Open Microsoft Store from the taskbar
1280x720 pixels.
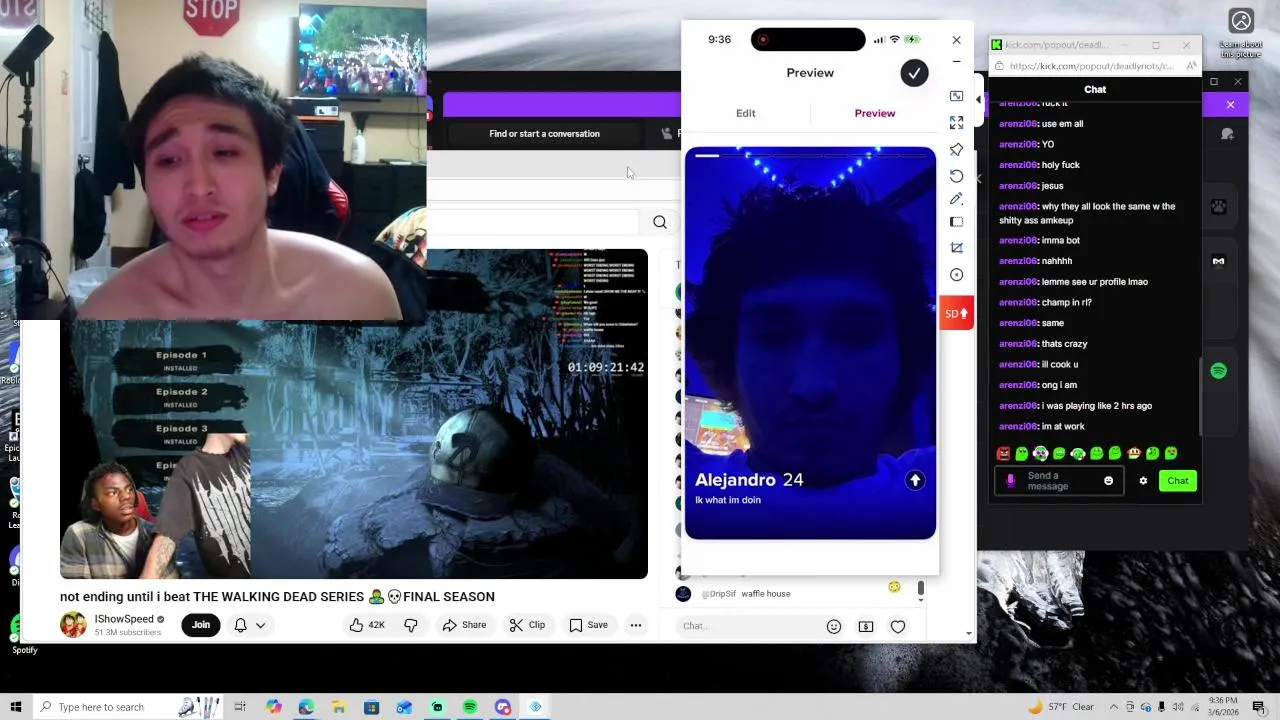371,707
